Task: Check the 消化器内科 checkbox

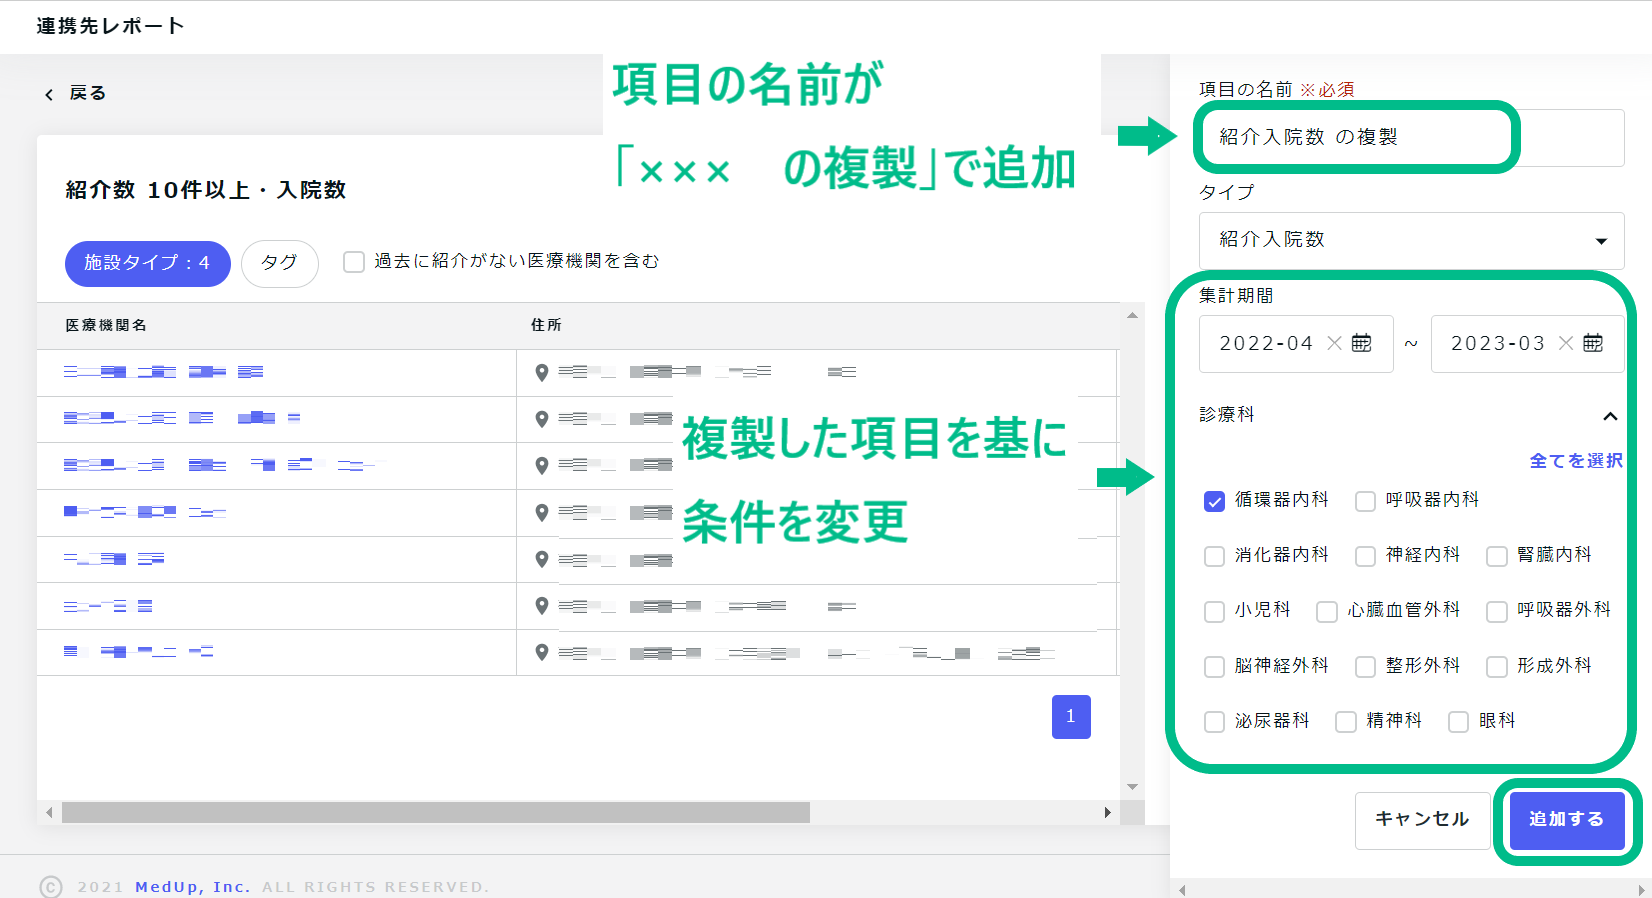Action: [1214, 556]
